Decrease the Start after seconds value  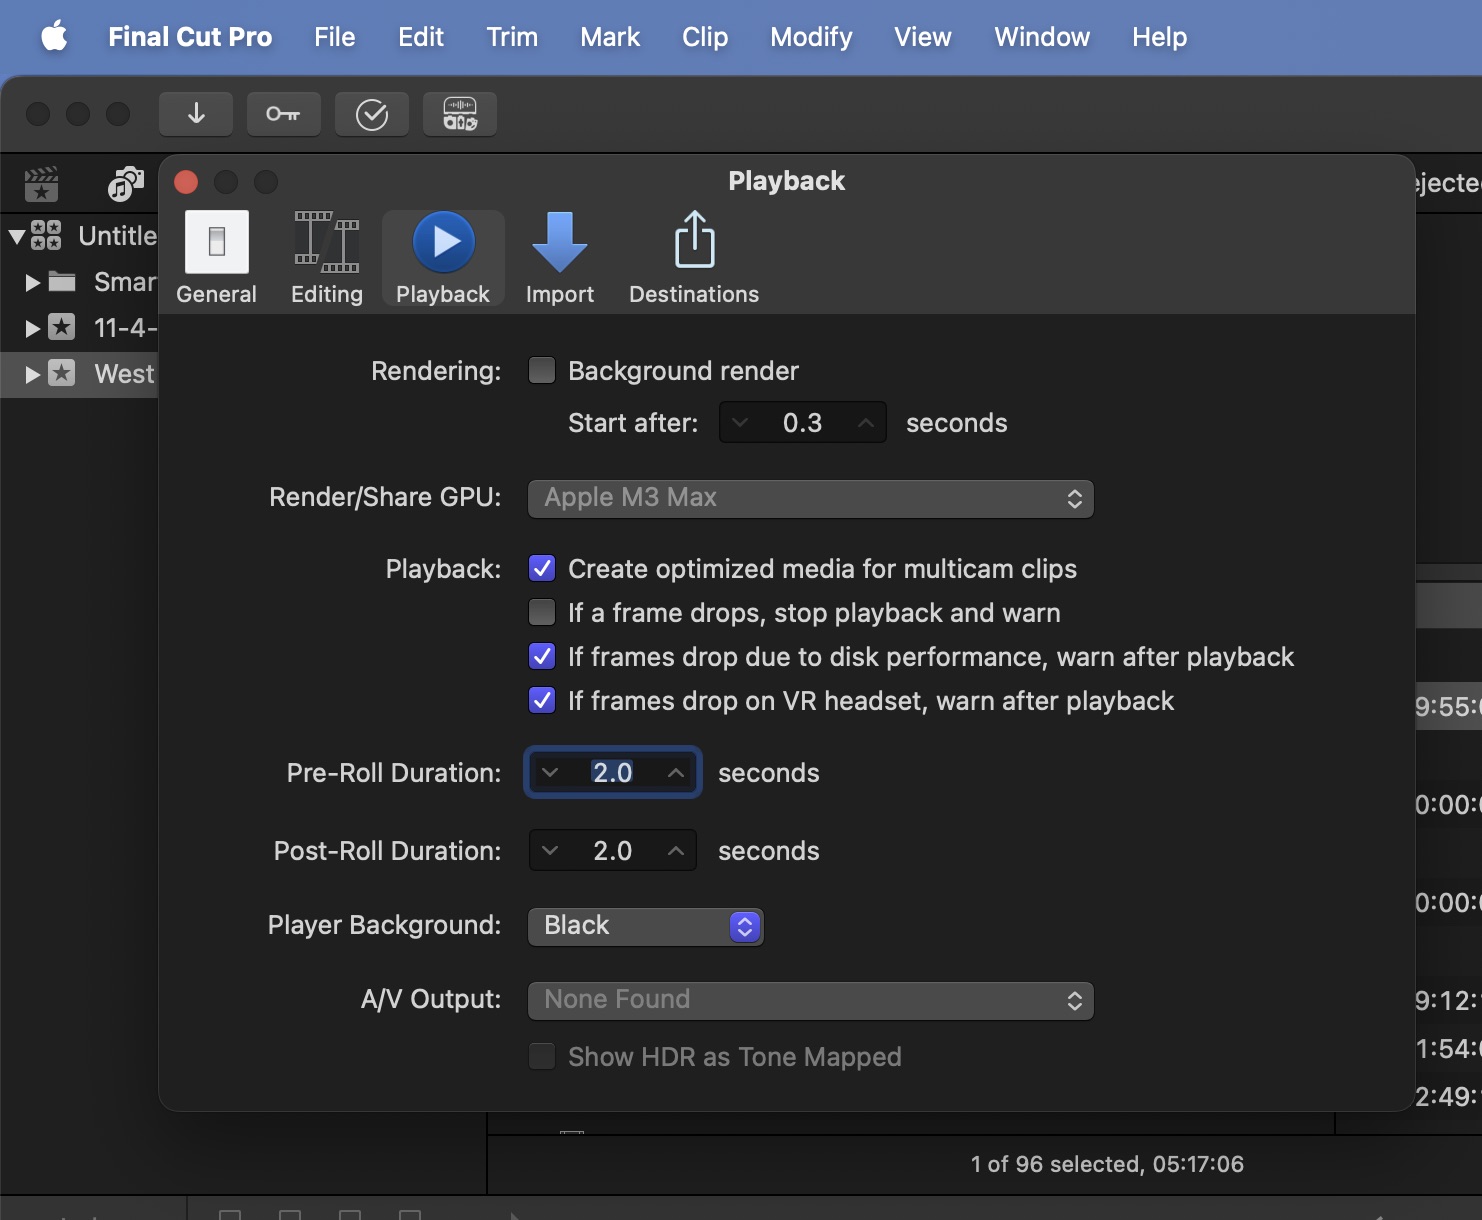pos(740,423)
